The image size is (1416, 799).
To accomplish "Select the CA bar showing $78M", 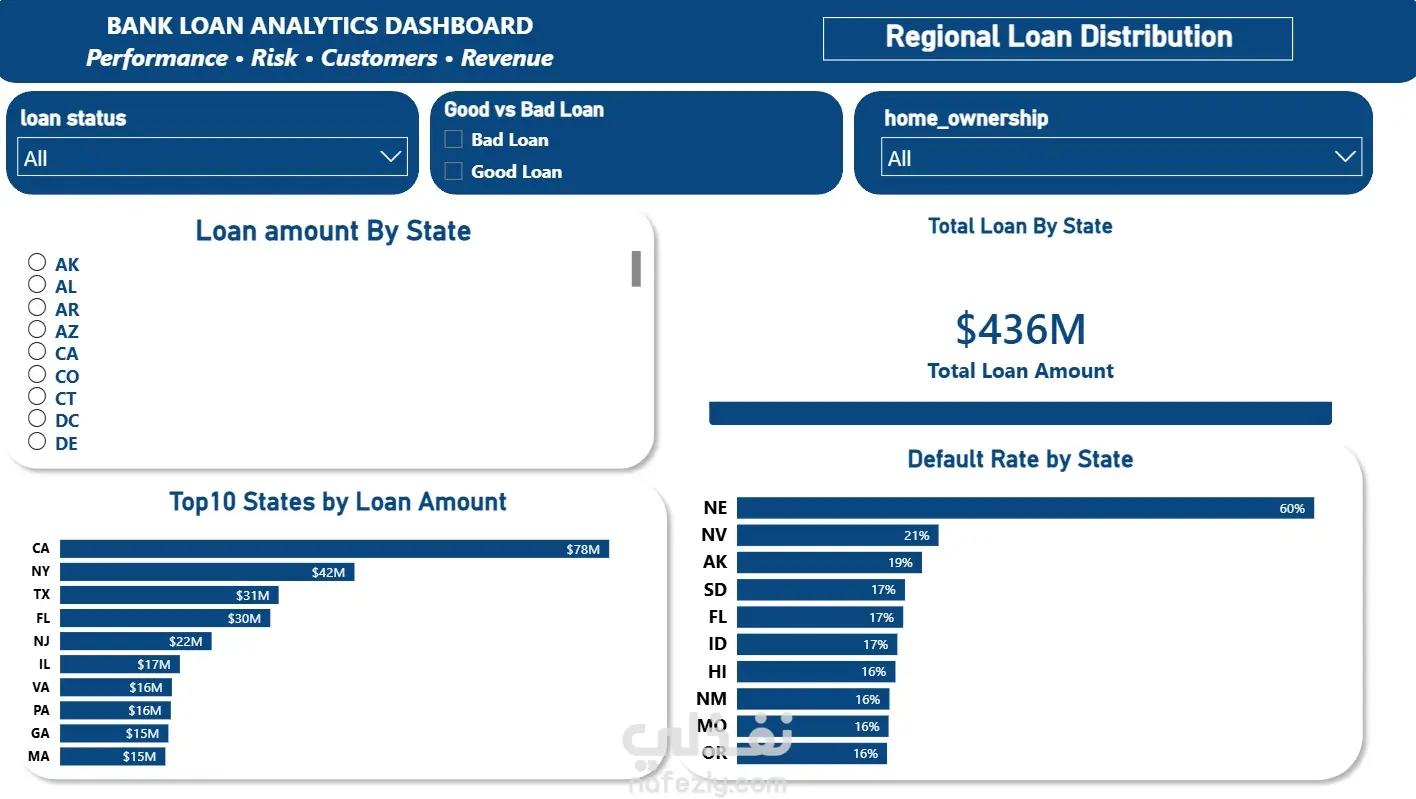I will pyautogui.click(x=334, y=549).
